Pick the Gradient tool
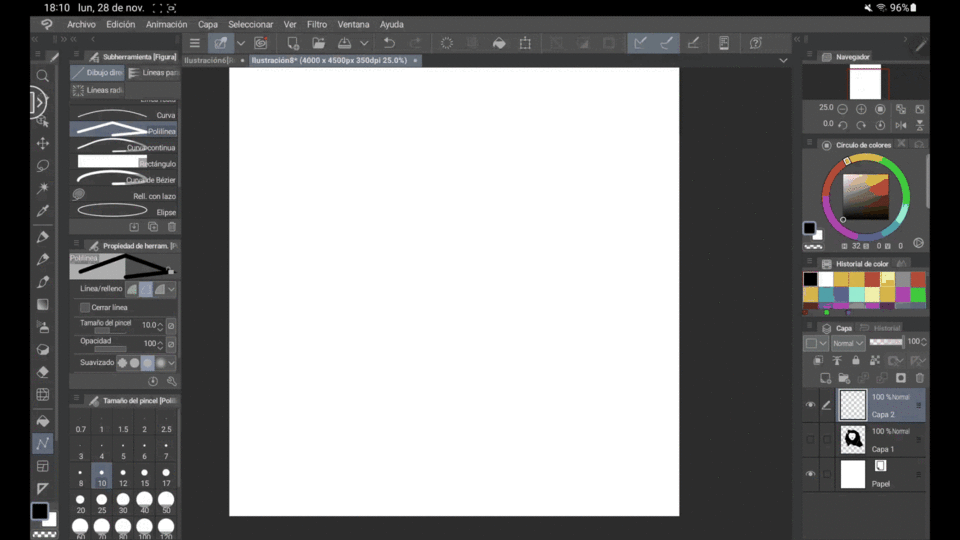Viewport: 960px width, 540px height. pos(43,304)
